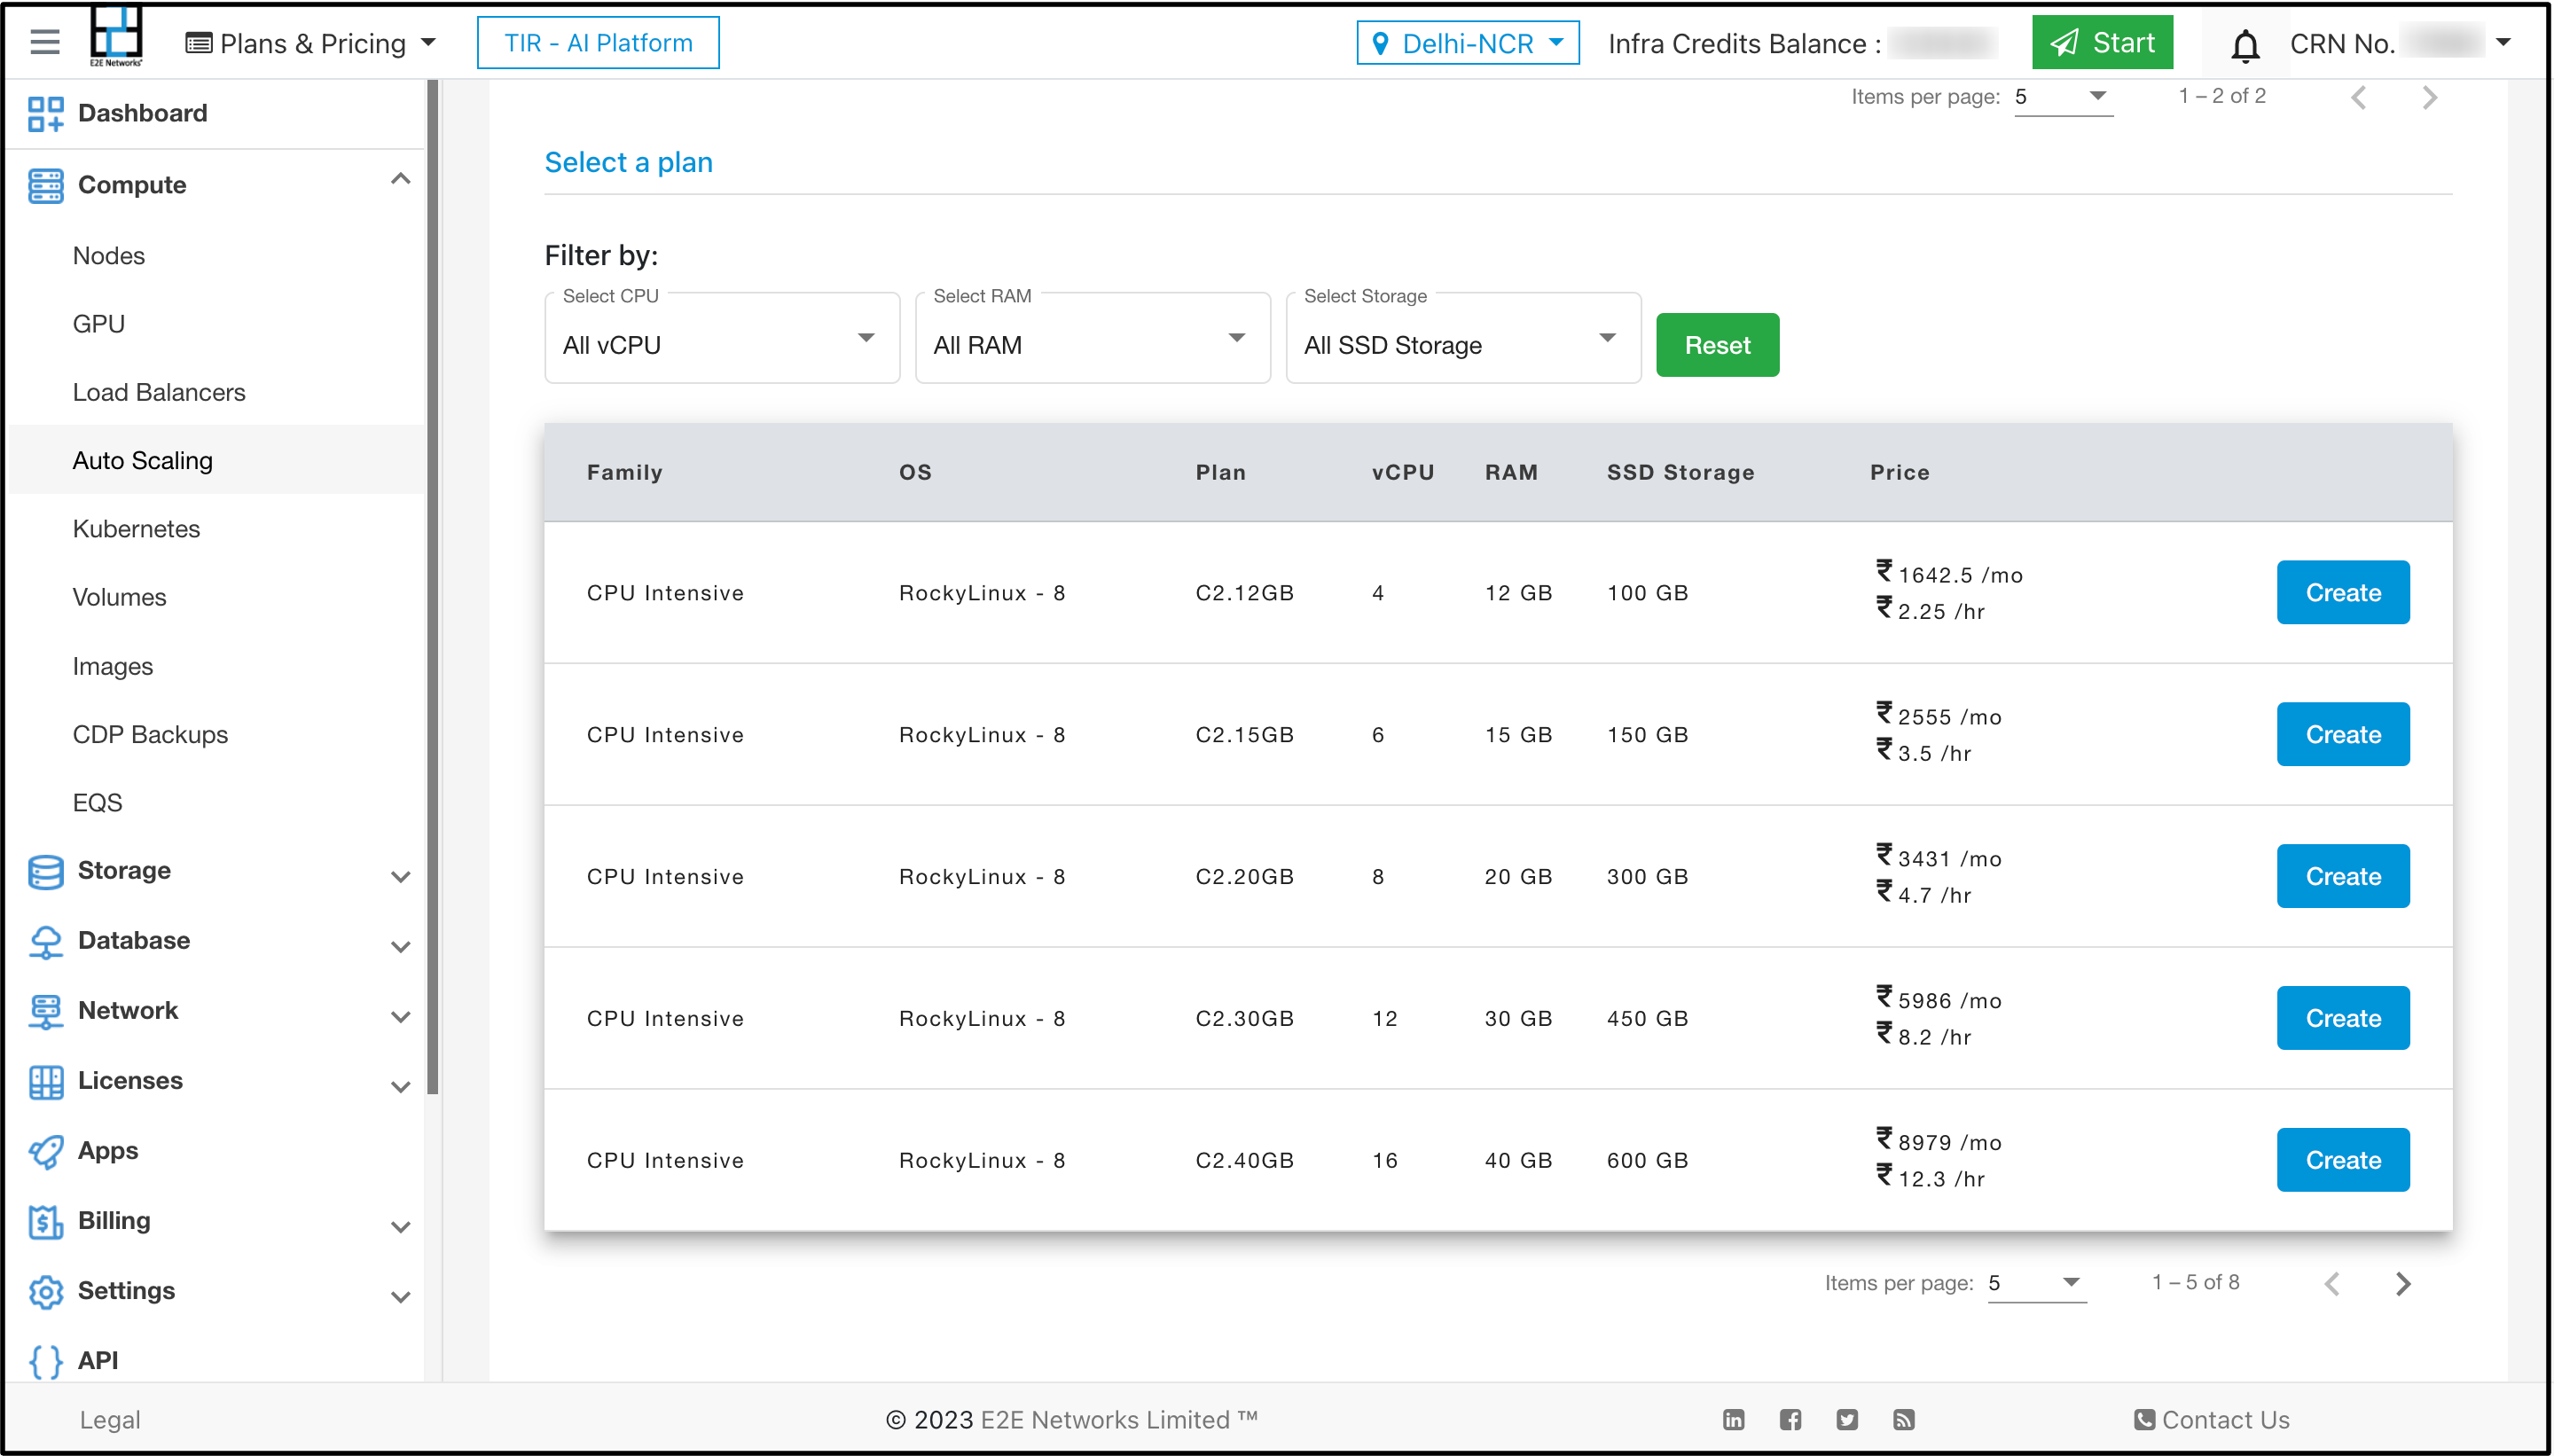This screenshot has height=1456, width=2554.
Task: Click the green Start button
Action: 2102,43
